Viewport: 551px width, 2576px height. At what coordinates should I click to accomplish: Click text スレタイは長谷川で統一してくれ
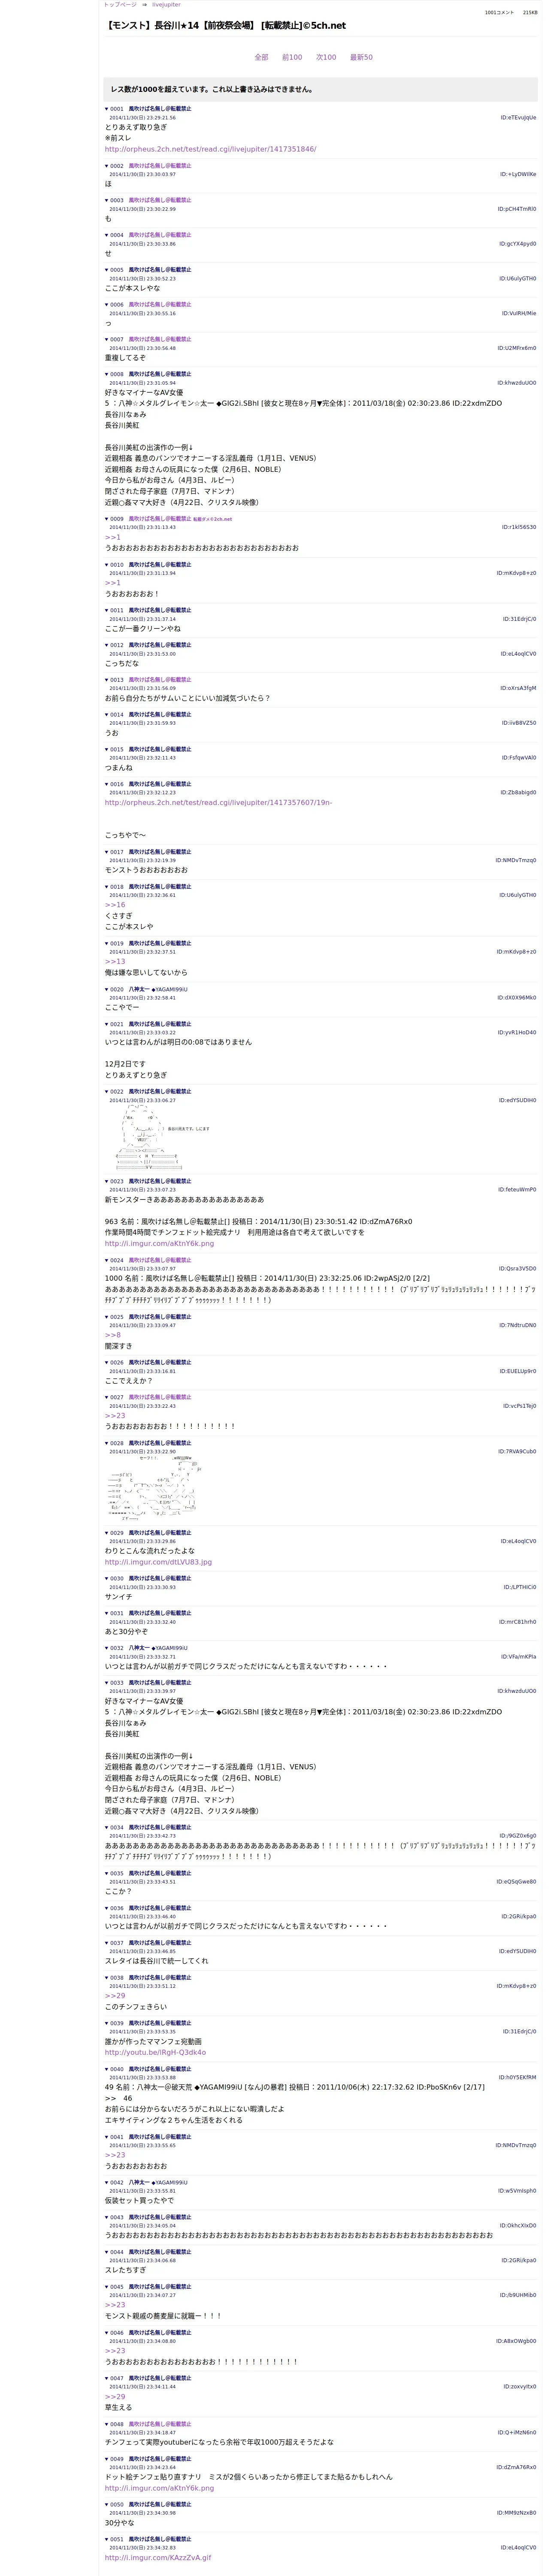point(157,1961)
